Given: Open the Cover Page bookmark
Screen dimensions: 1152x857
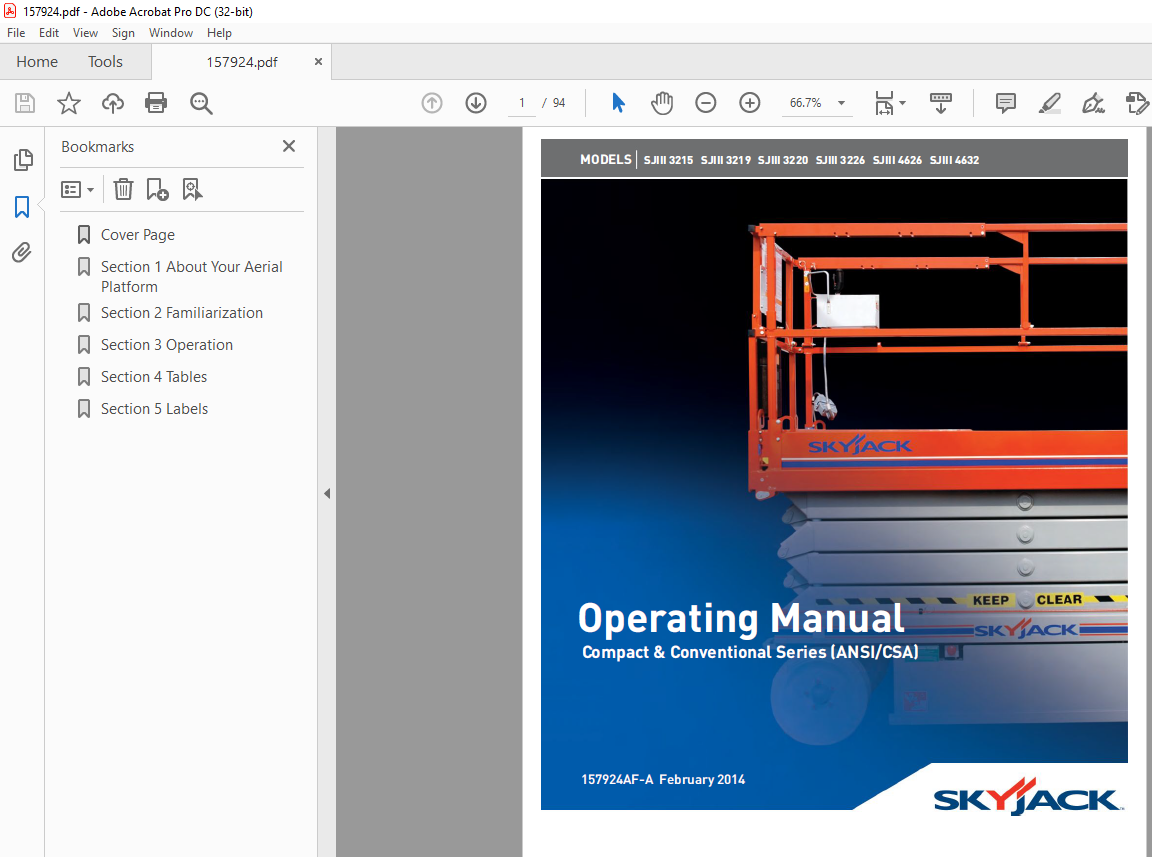Looking at the screenshot, I should (x=137, y=234).
